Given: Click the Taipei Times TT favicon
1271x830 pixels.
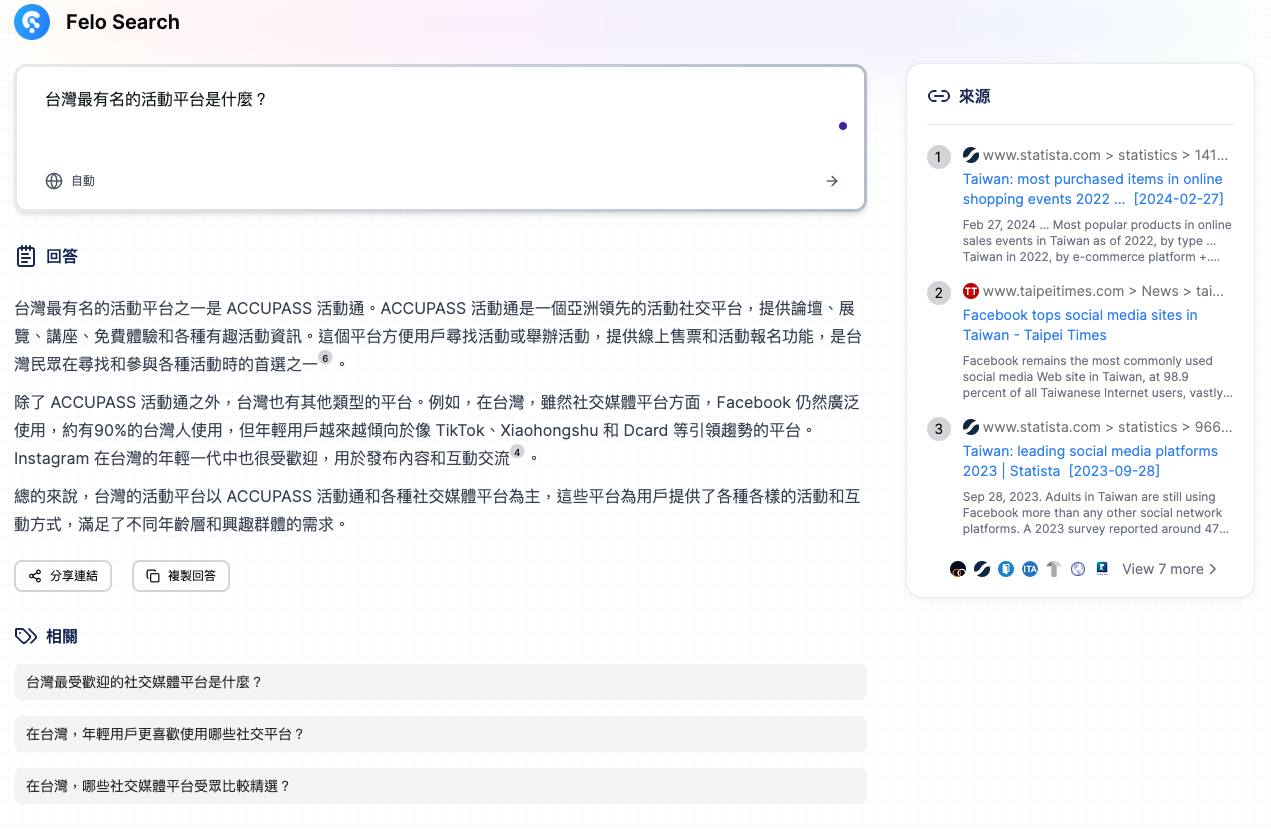Looking at the screenshot, I should 971,291.
